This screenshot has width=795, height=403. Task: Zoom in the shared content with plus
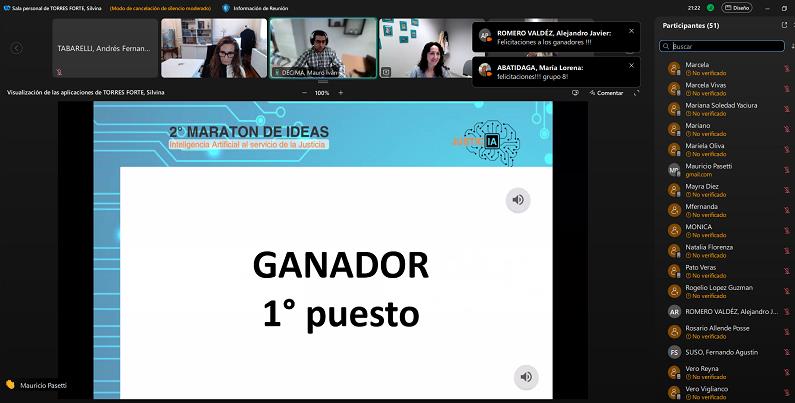coord(340,93)
